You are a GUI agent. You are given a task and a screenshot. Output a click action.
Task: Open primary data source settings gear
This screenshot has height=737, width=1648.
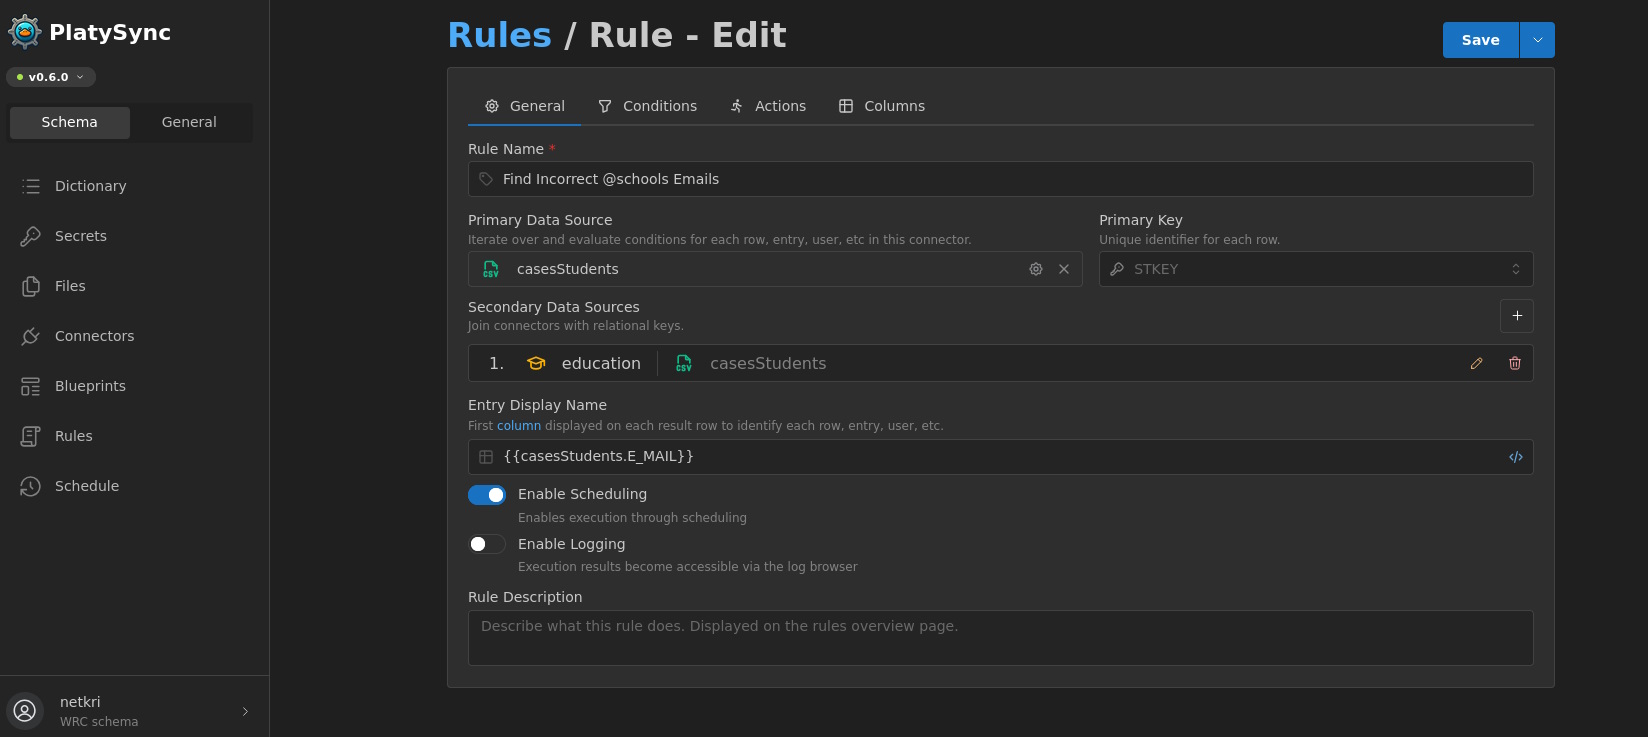pos(1036,269)
